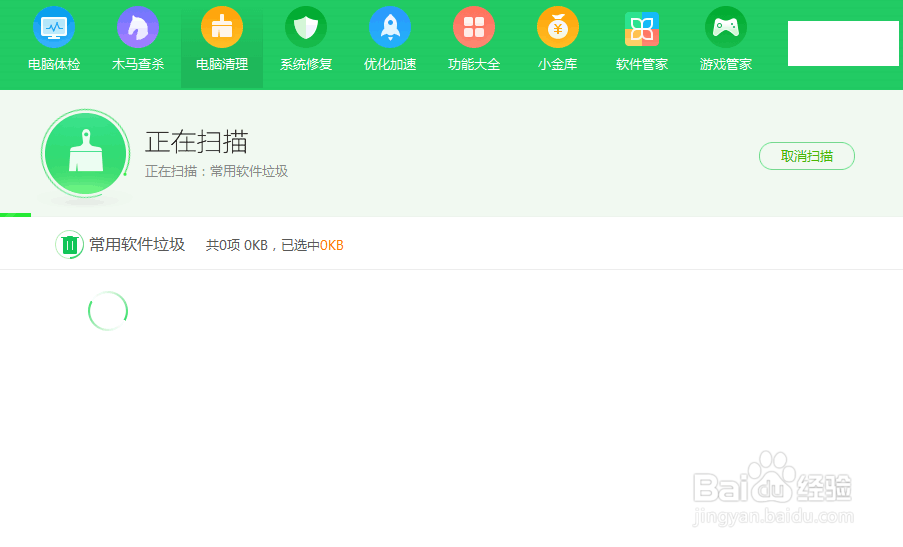The height and width of the screenshot is (547, 903).
Task: Click the 常用软件垃圾 category title
Action: 137,245
